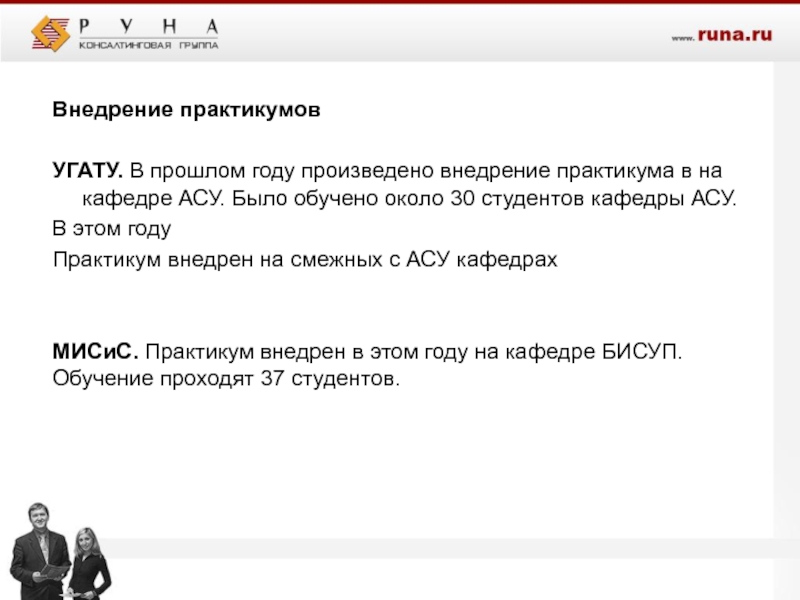This screenshot has width=800, height=600.
Task: Click the bold word 'МИСиС.'
Action: click(x=95, y=352)
